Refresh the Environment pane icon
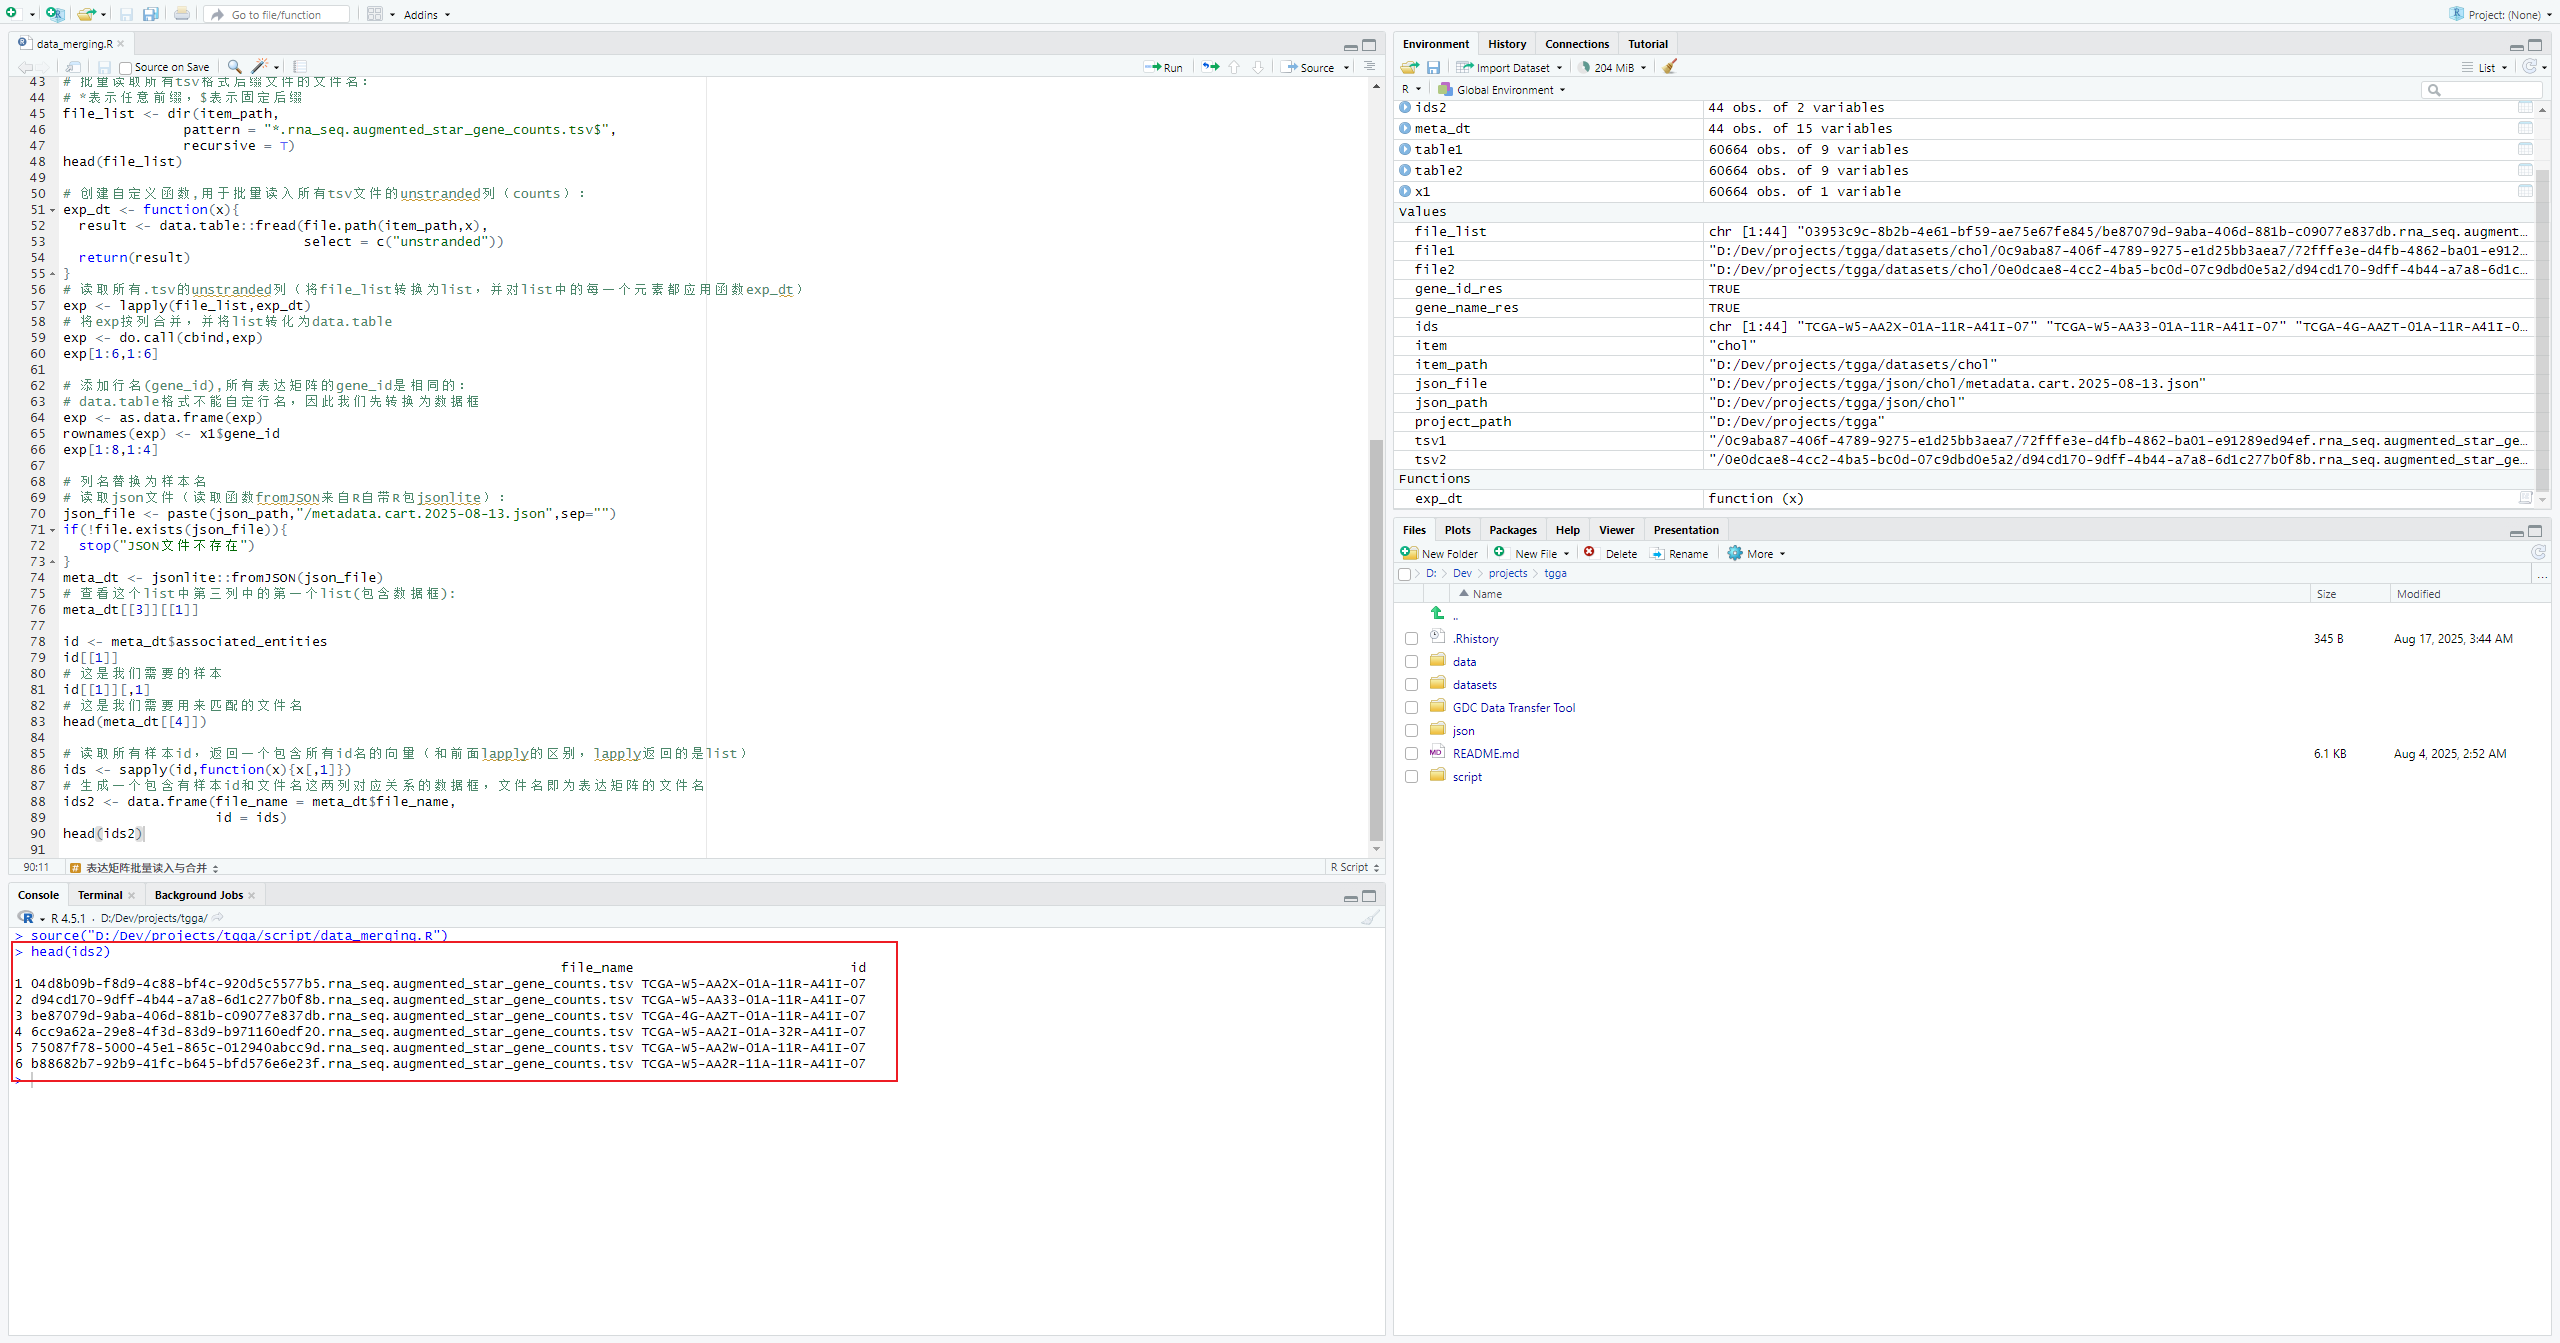The width and height of the screenshot is (2560, 1343). [x=2530, y=66]
